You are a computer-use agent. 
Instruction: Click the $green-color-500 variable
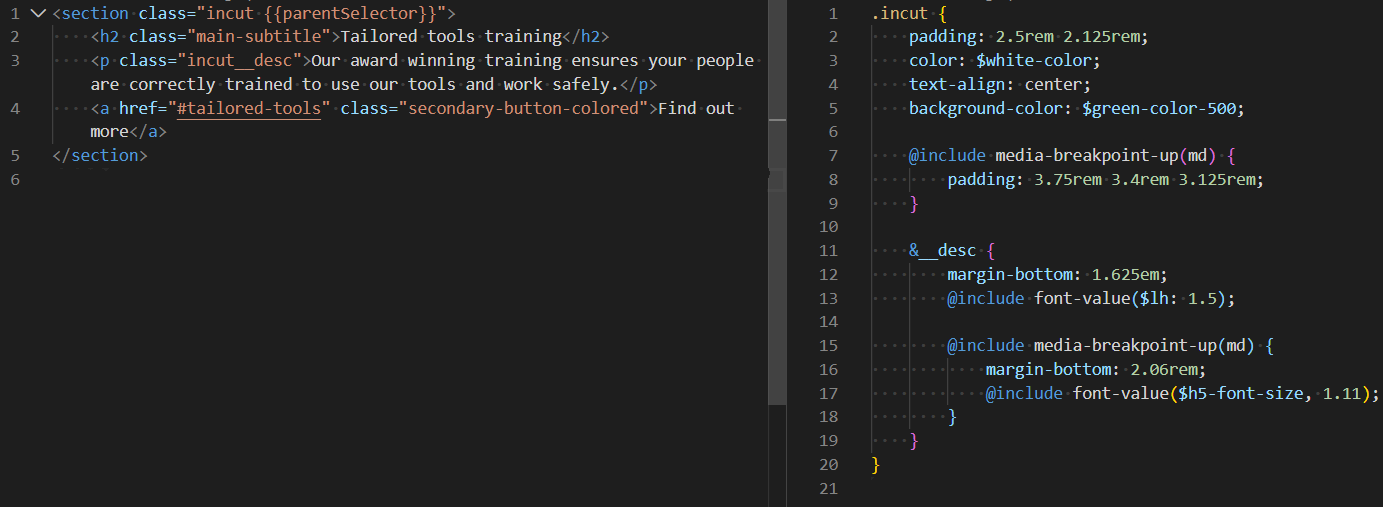point(1158,108)
